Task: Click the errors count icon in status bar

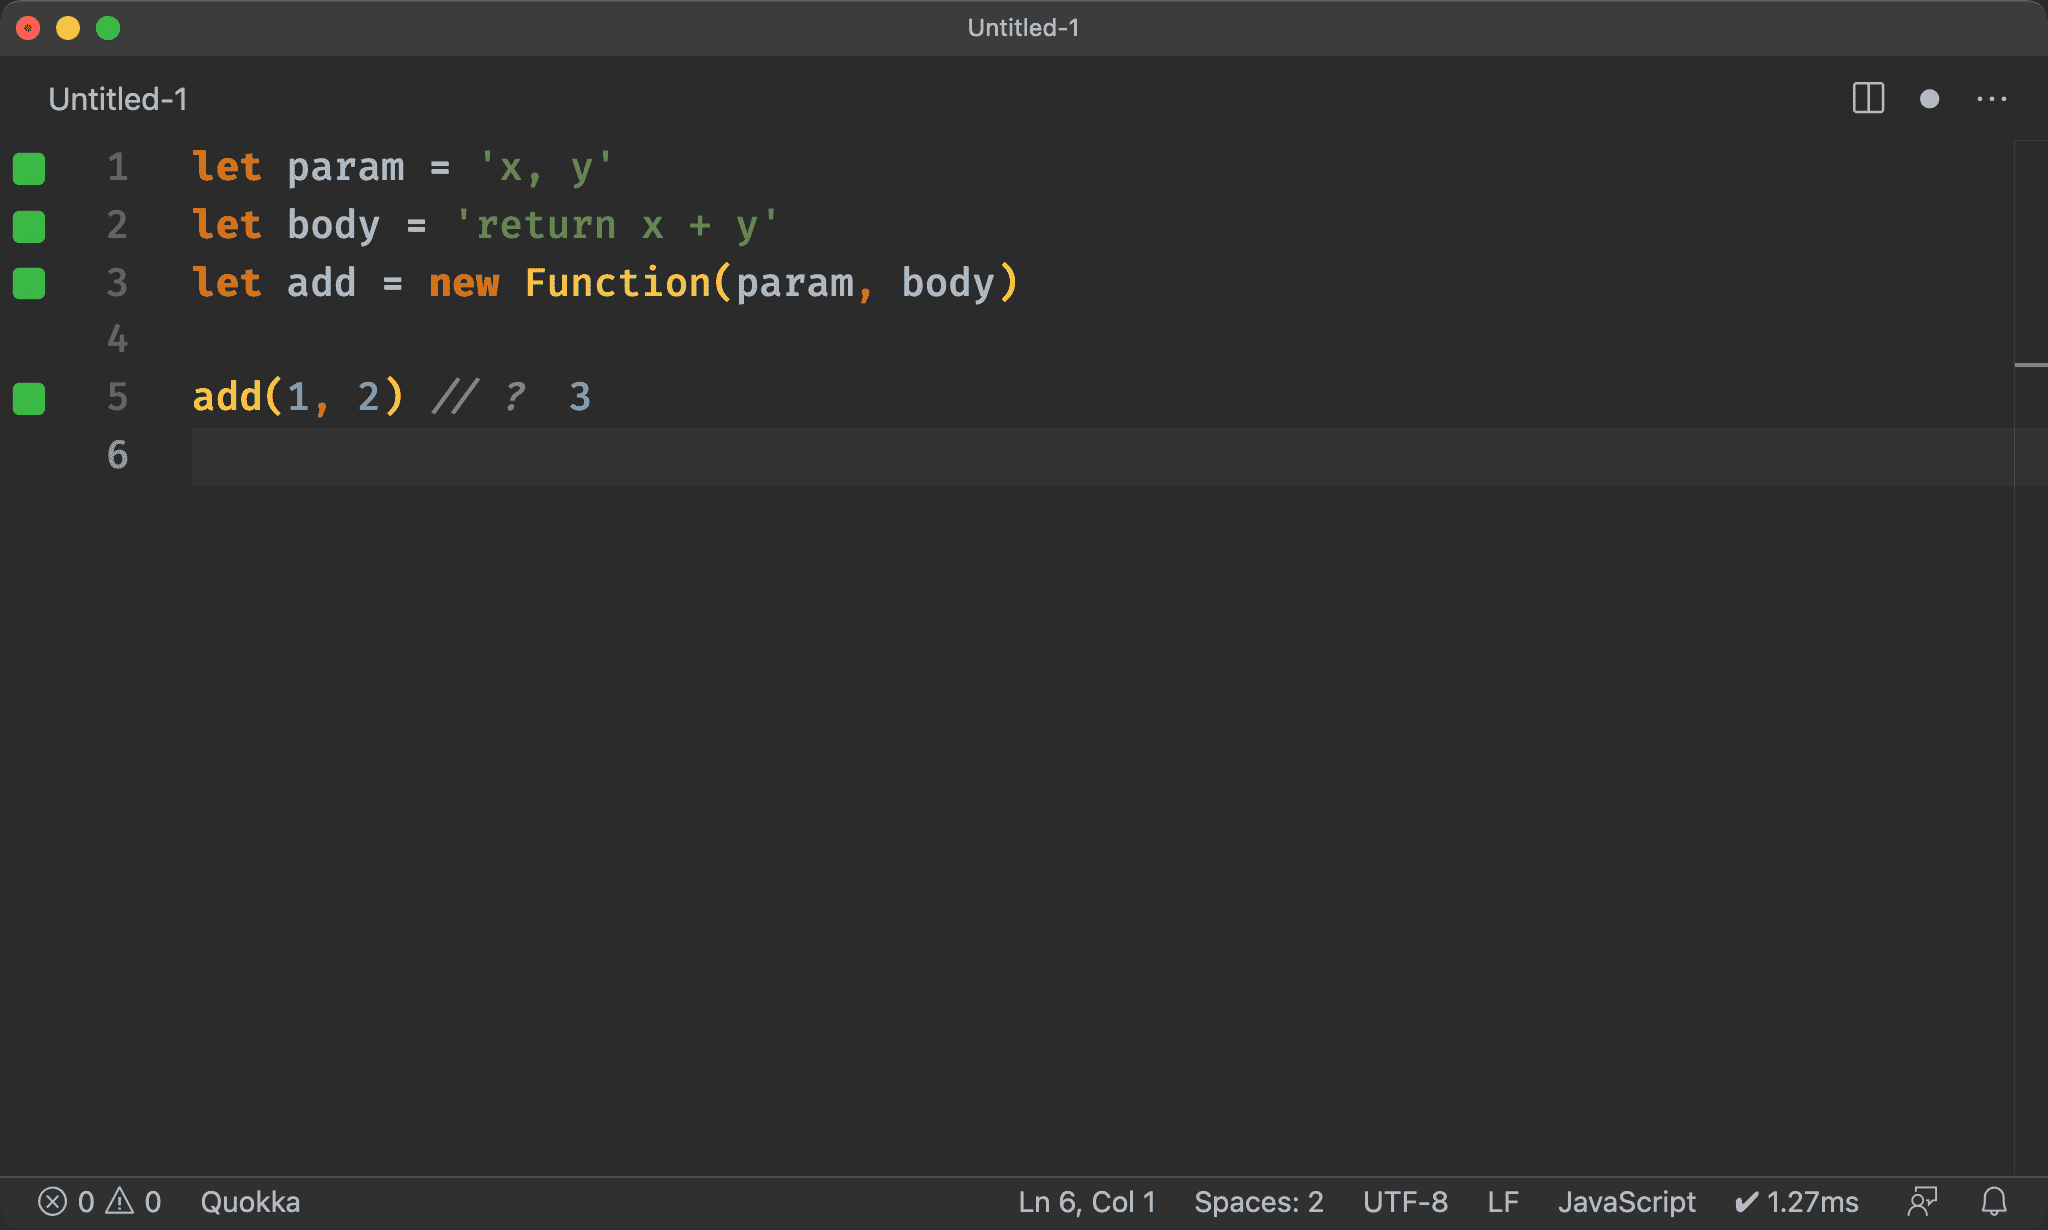Action: (53, 1201)
